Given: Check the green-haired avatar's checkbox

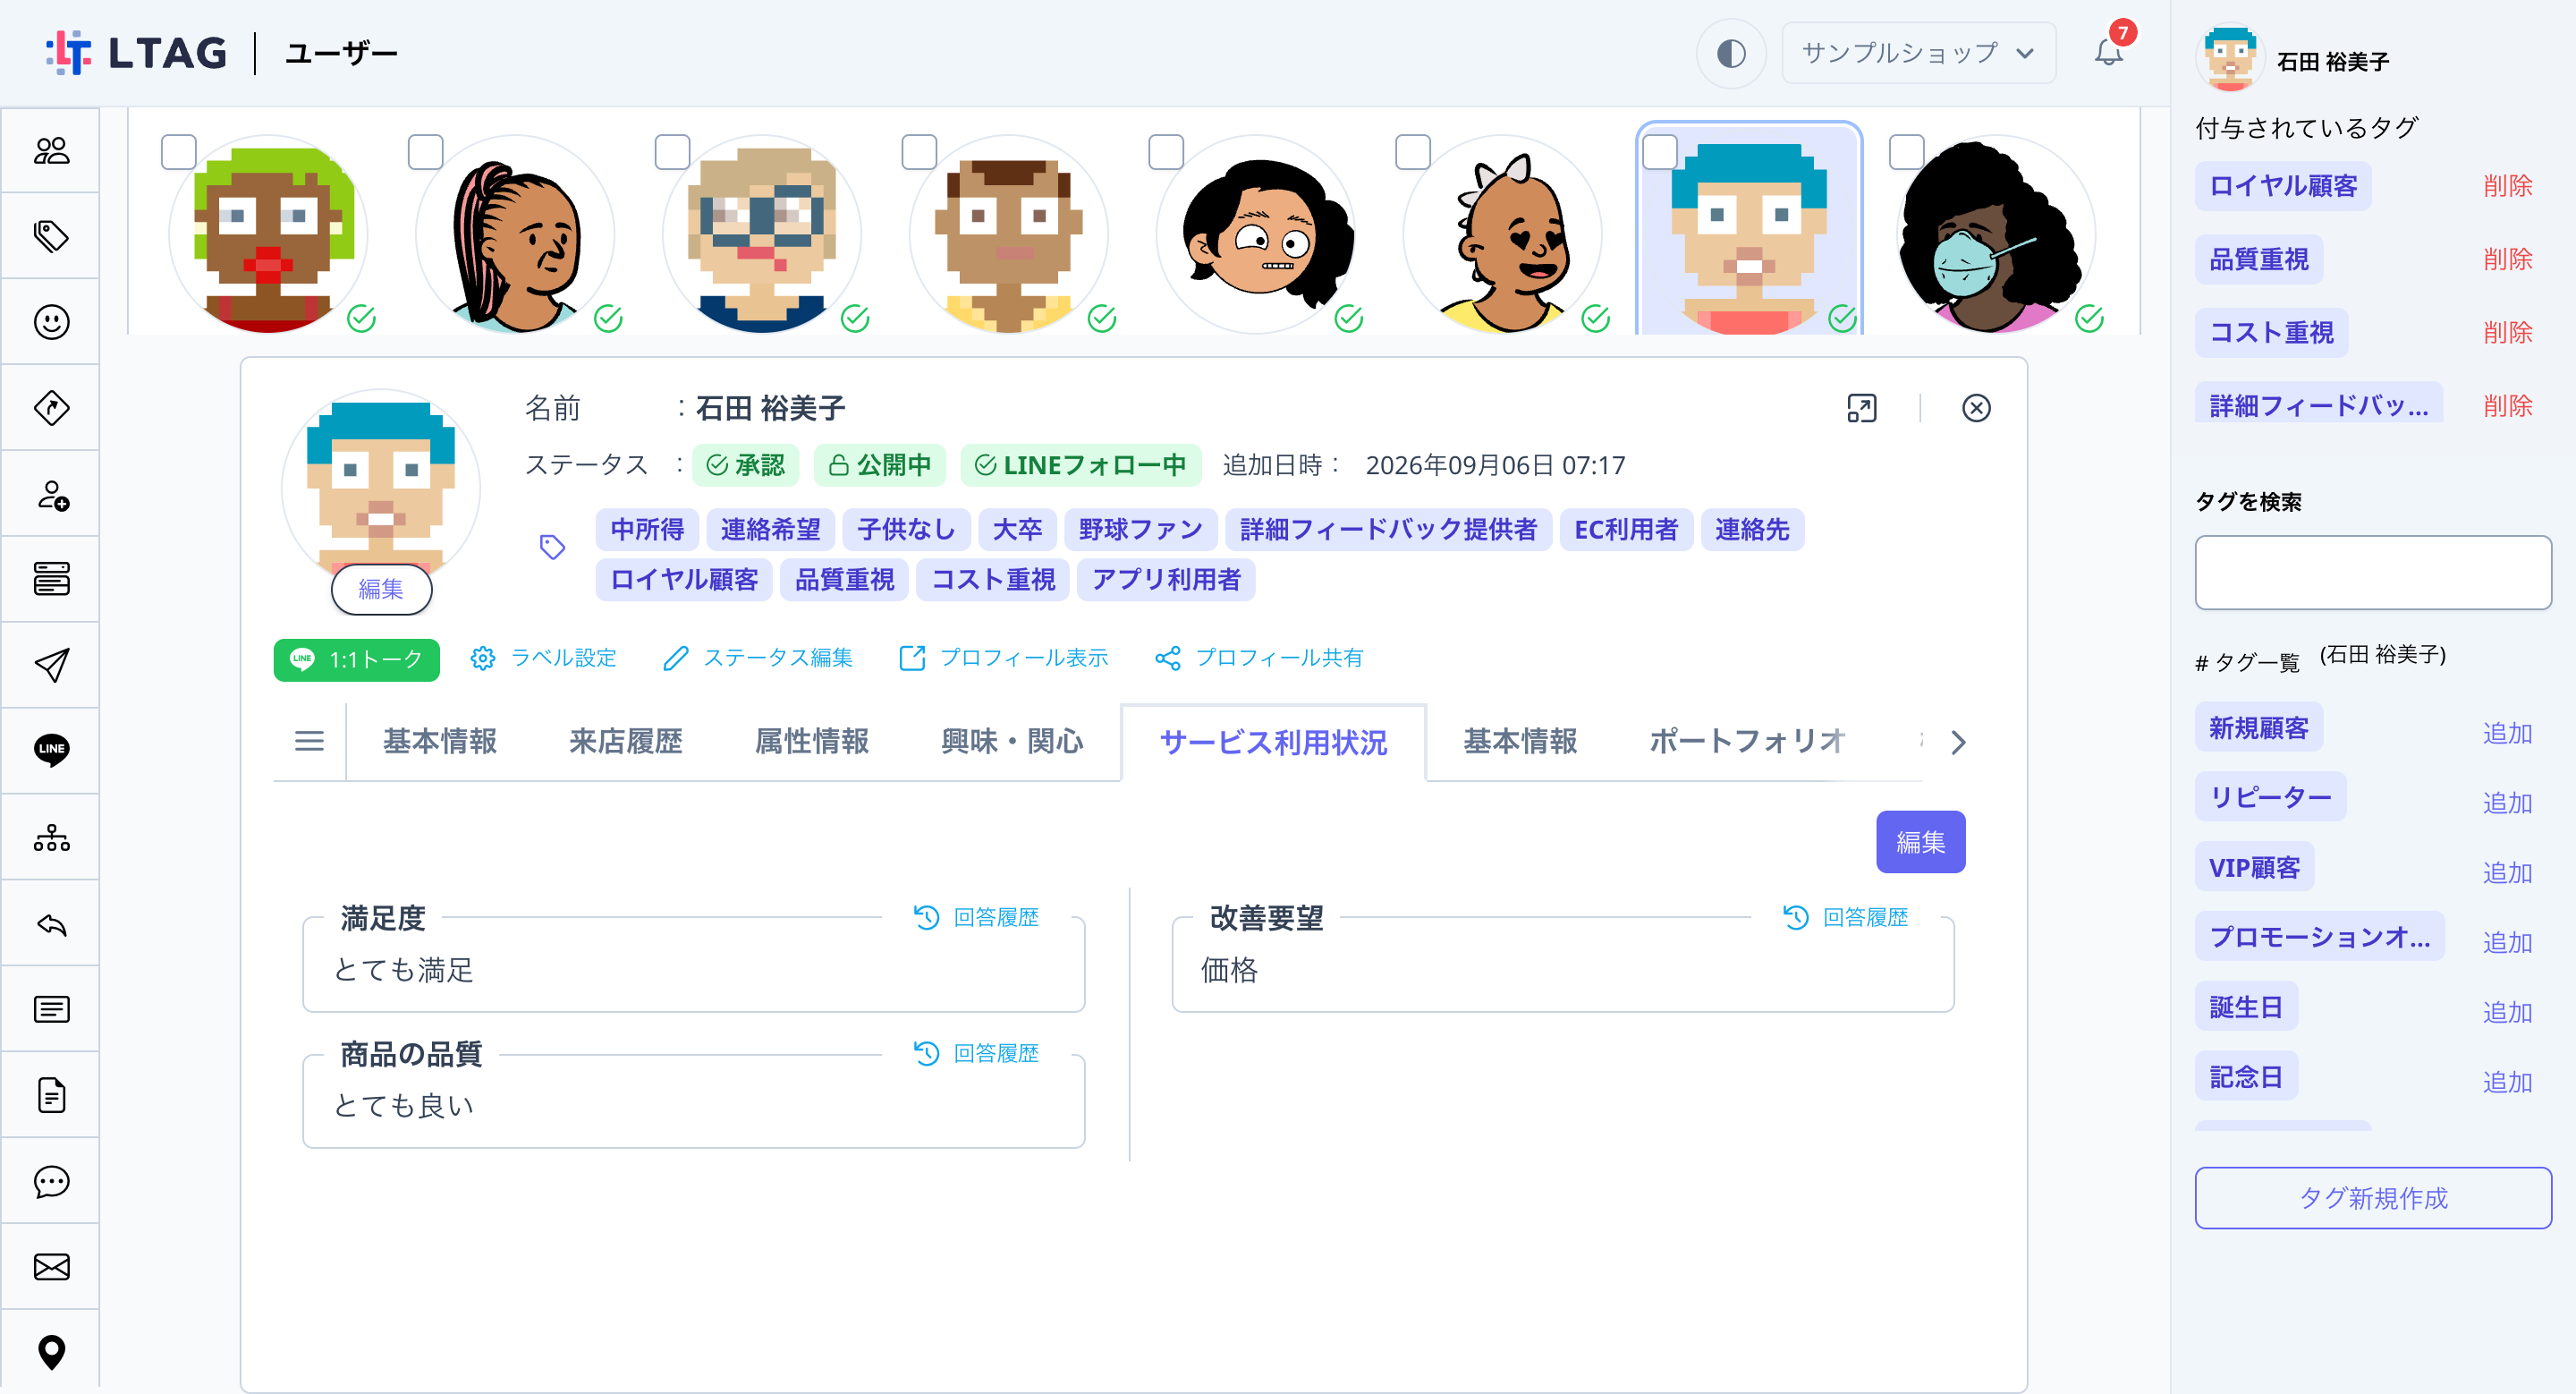Looking at the screenshot, I should point(179,152).
